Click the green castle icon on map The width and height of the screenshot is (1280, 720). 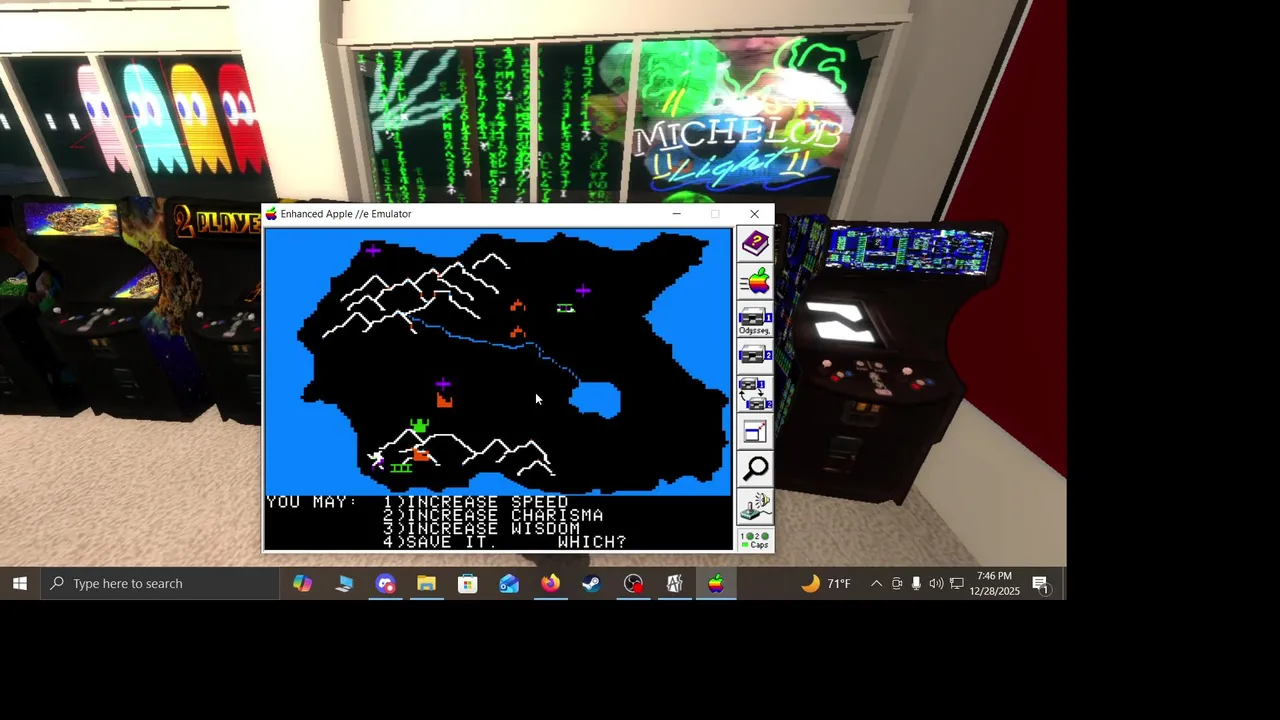(419, 427)
